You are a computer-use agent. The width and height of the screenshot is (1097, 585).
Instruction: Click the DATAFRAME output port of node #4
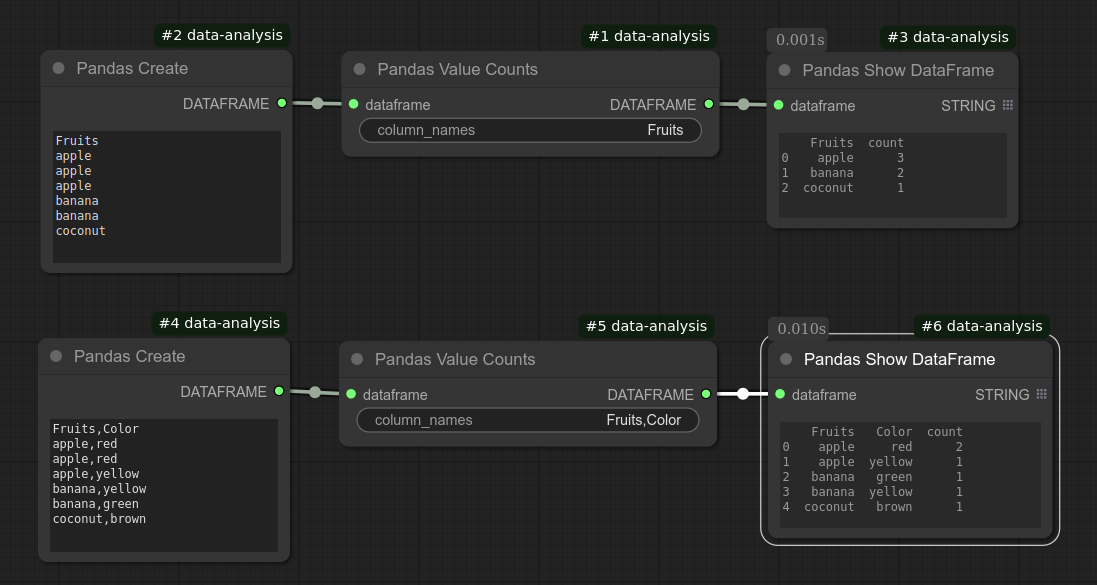pos(278,391)
